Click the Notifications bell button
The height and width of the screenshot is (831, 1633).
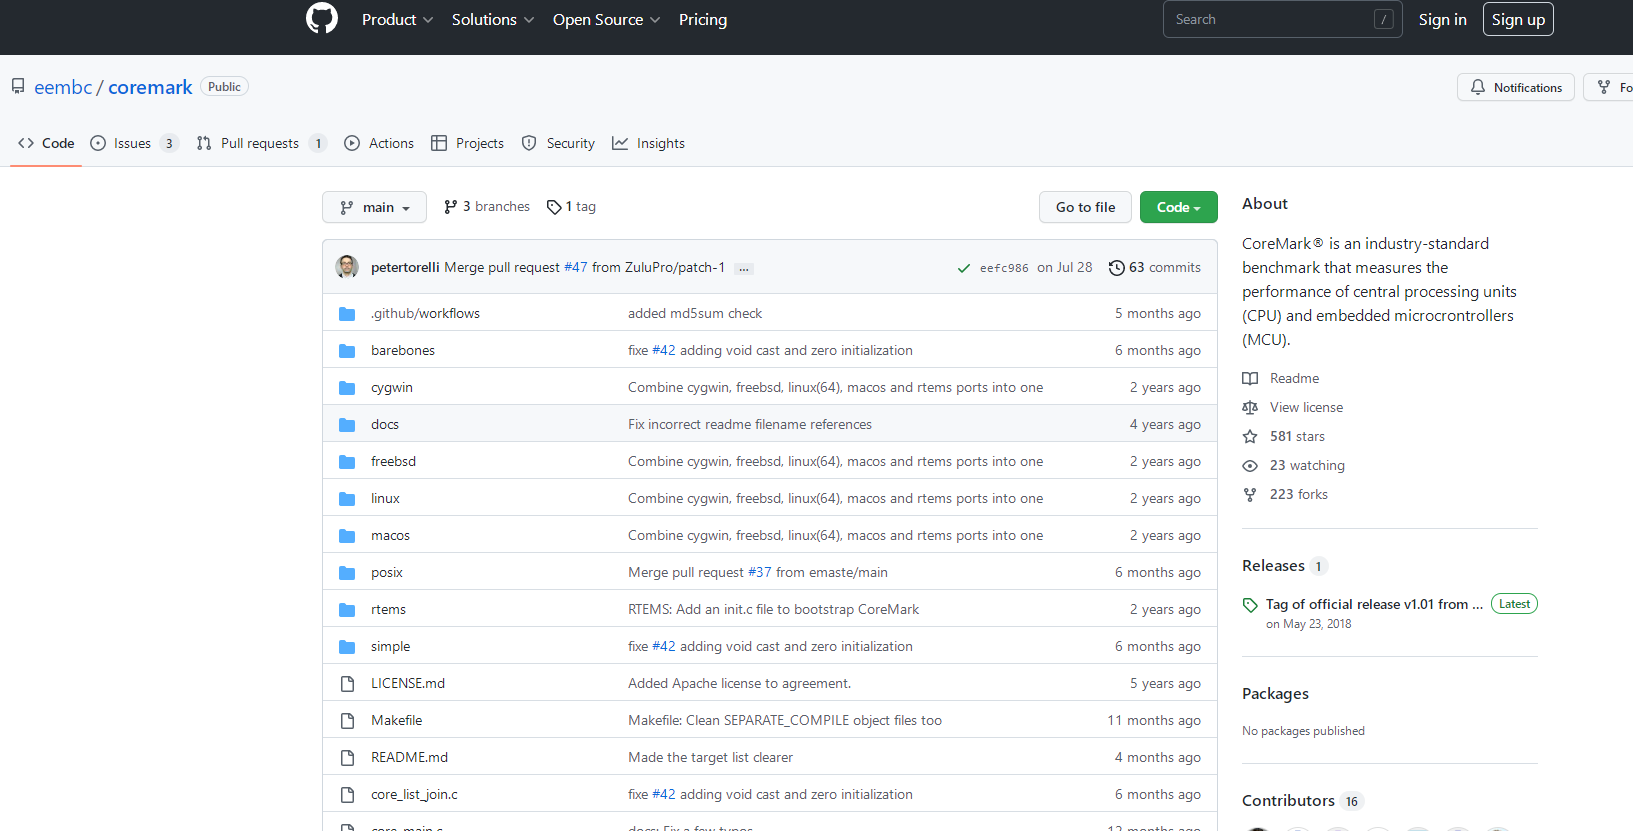[x=1516, y=88]
